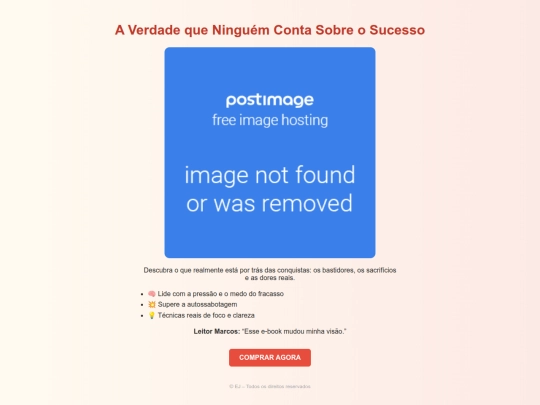
Task: Click the Leitor Marcos testimonial name
Action: tap(217, 331)
